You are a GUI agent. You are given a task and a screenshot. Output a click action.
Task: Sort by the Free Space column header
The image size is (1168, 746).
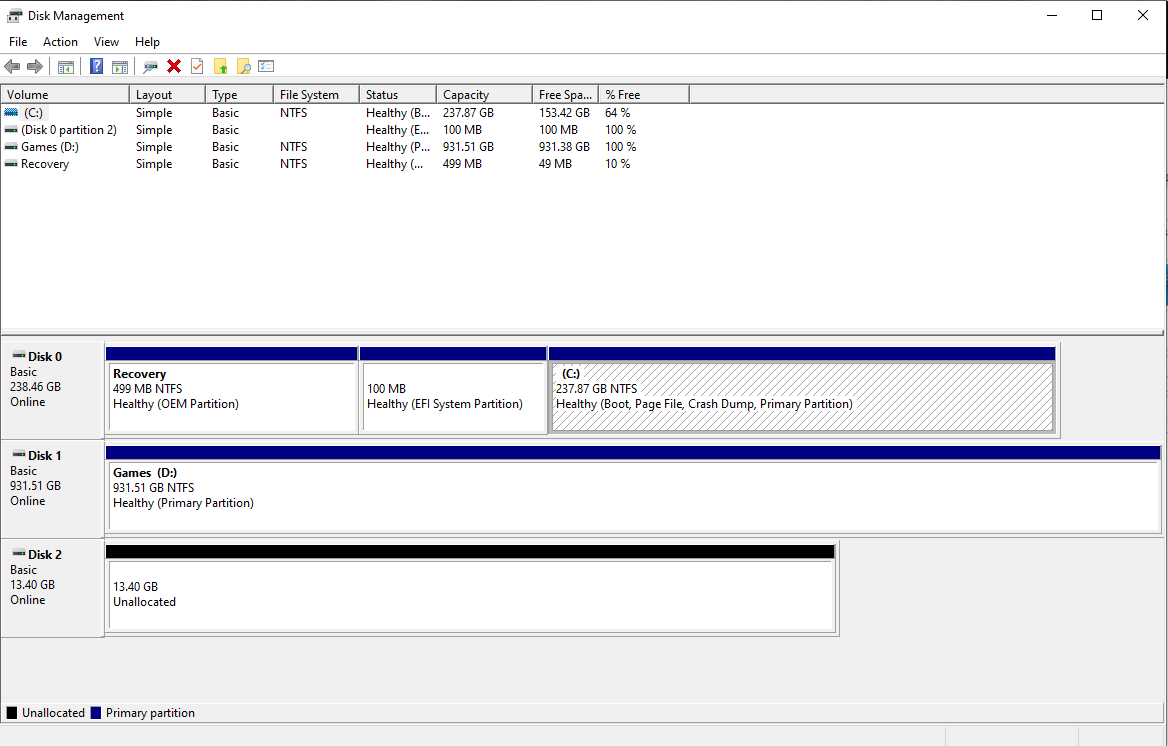point(566,95)
